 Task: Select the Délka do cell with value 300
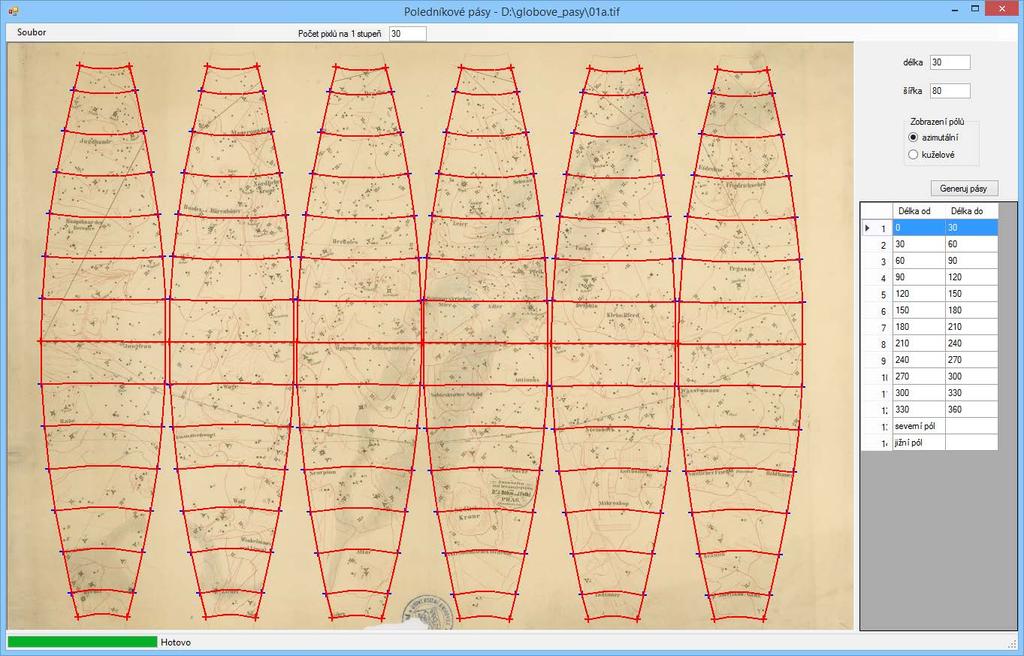[971, 376]
